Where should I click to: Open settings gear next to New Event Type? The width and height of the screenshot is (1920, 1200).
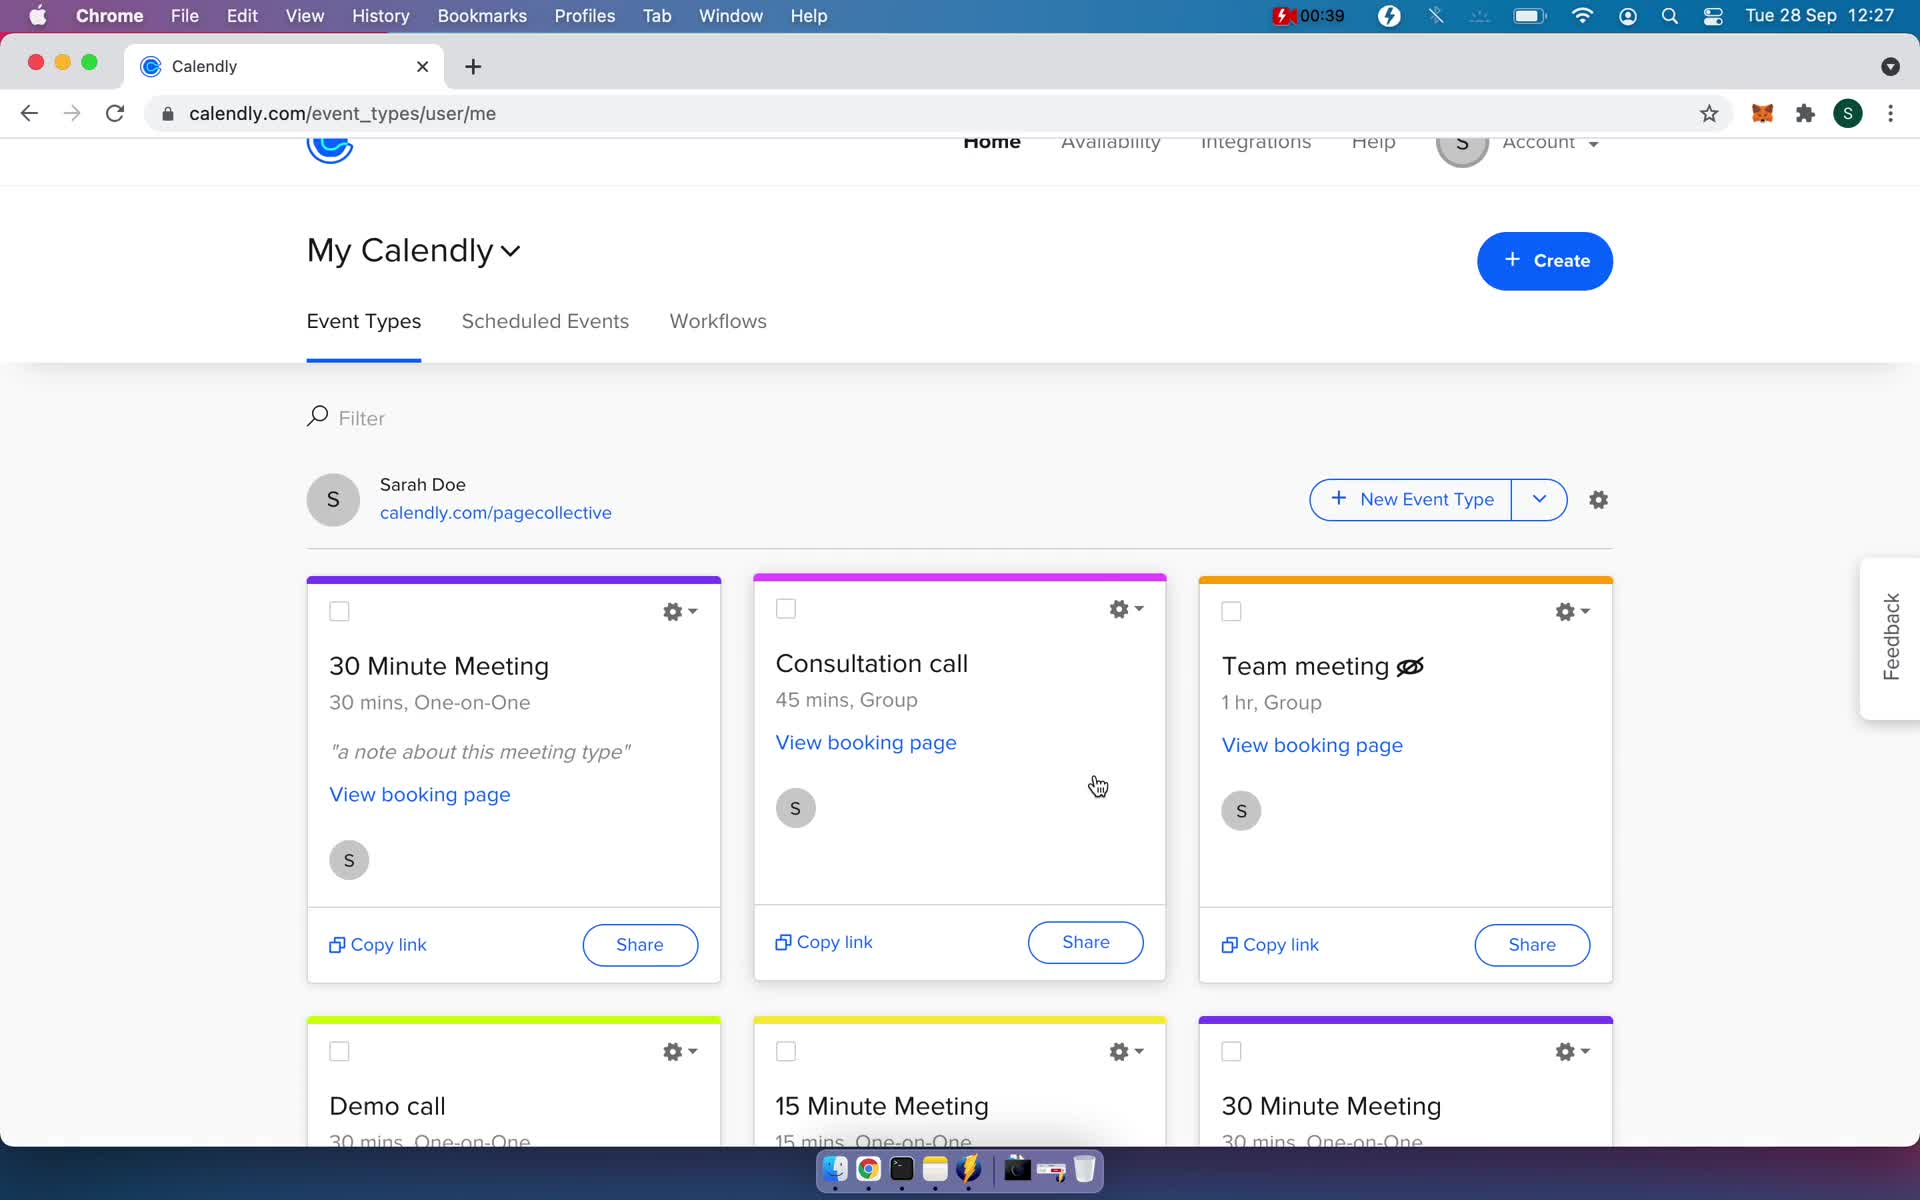click(x=1598, y=500)
